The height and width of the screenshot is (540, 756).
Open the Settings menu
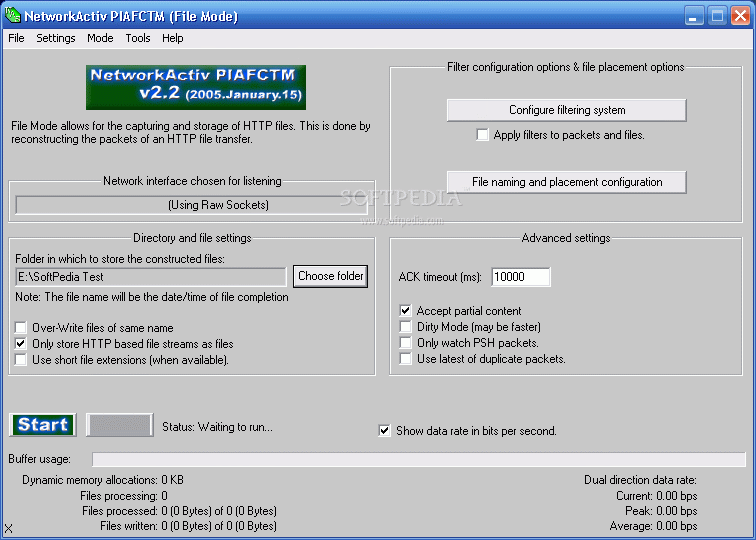(56, 38)
